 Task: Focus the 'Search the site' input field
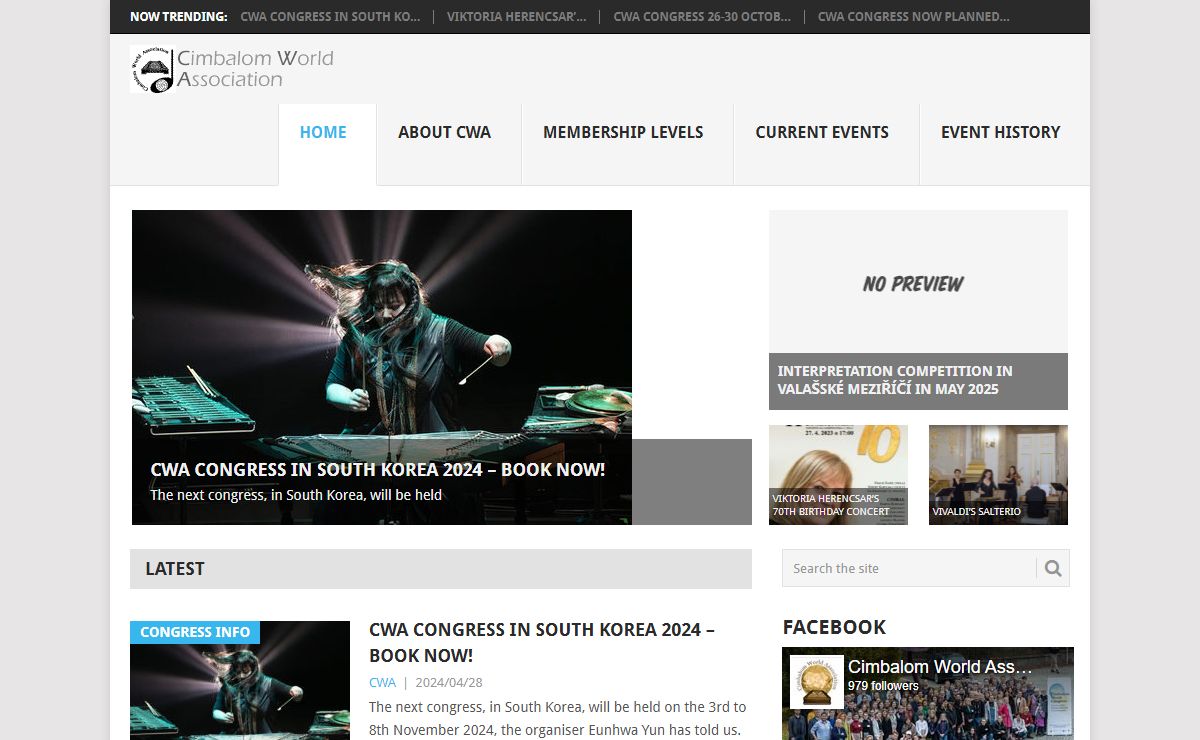pos(909,568)
